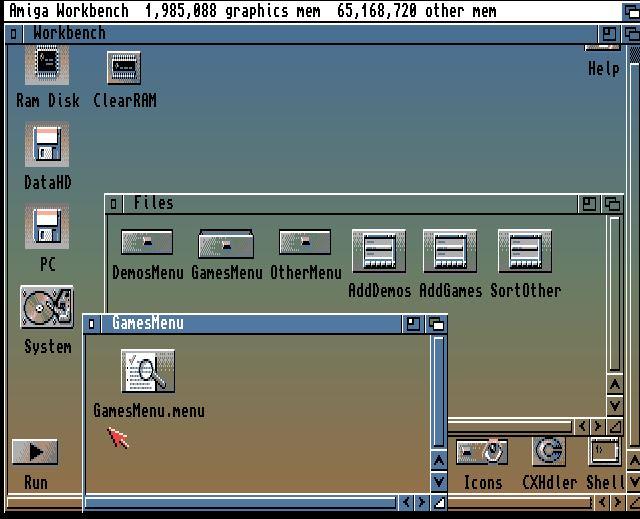Select the GamesMenu drawer in Files
The width and height of the screenshot is (640, 519).
226,243
